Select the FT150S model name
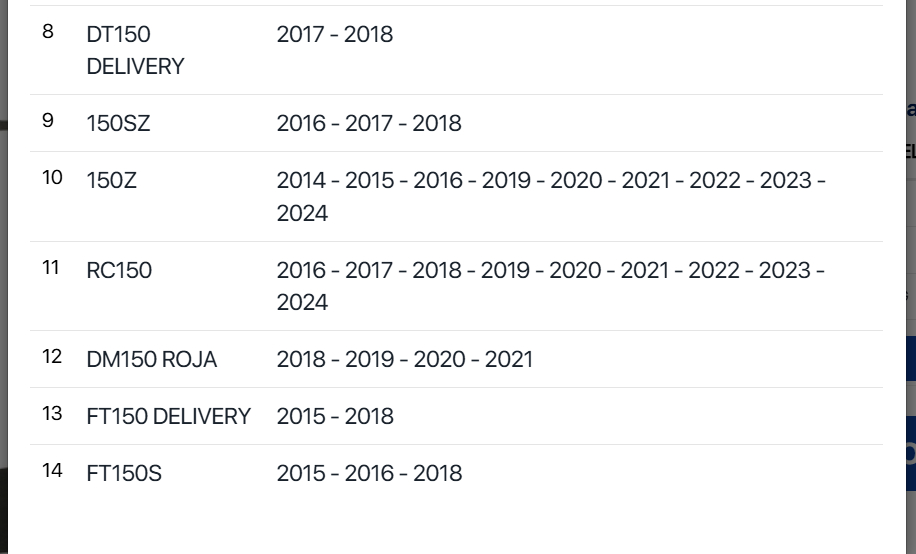Image resolution: width=916 pixels, height=554 pixels. click(x=123, y=473)
